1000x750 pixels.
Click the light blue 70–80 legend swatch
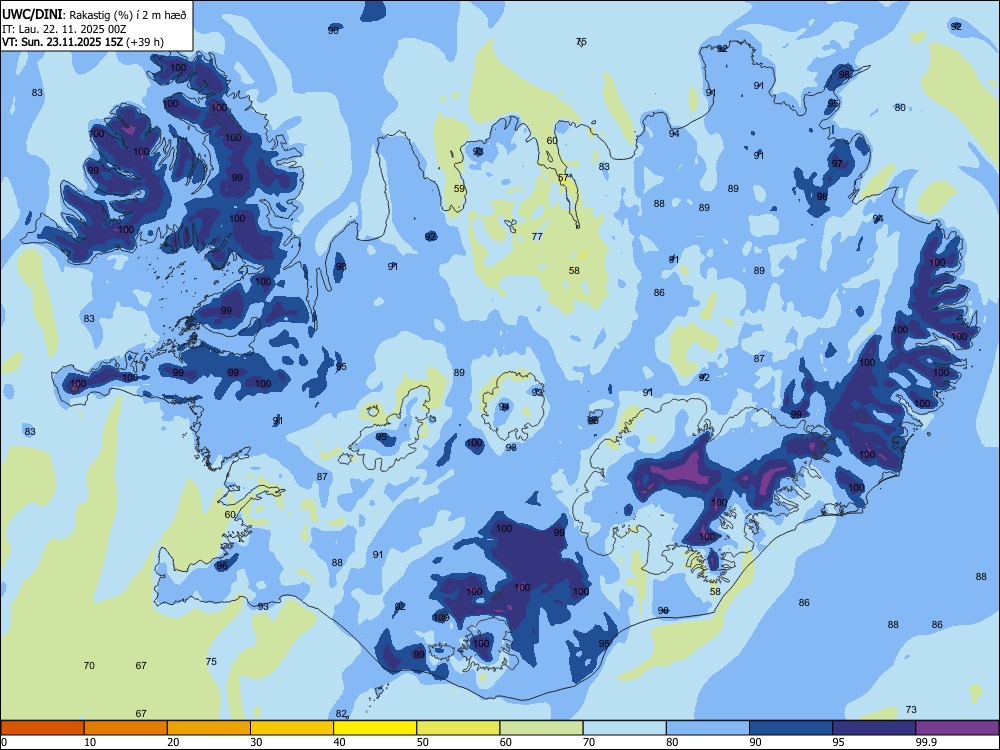pos(624,728)
